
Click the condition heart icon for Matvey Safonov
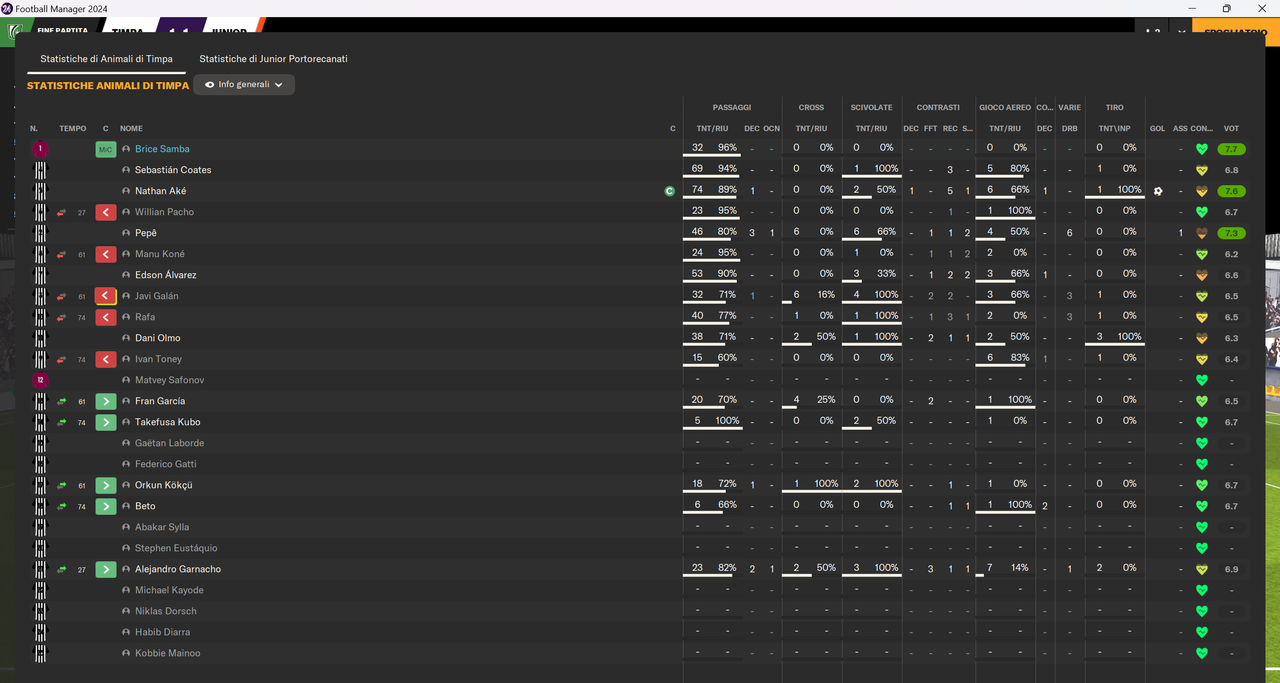pos(1202,380)
